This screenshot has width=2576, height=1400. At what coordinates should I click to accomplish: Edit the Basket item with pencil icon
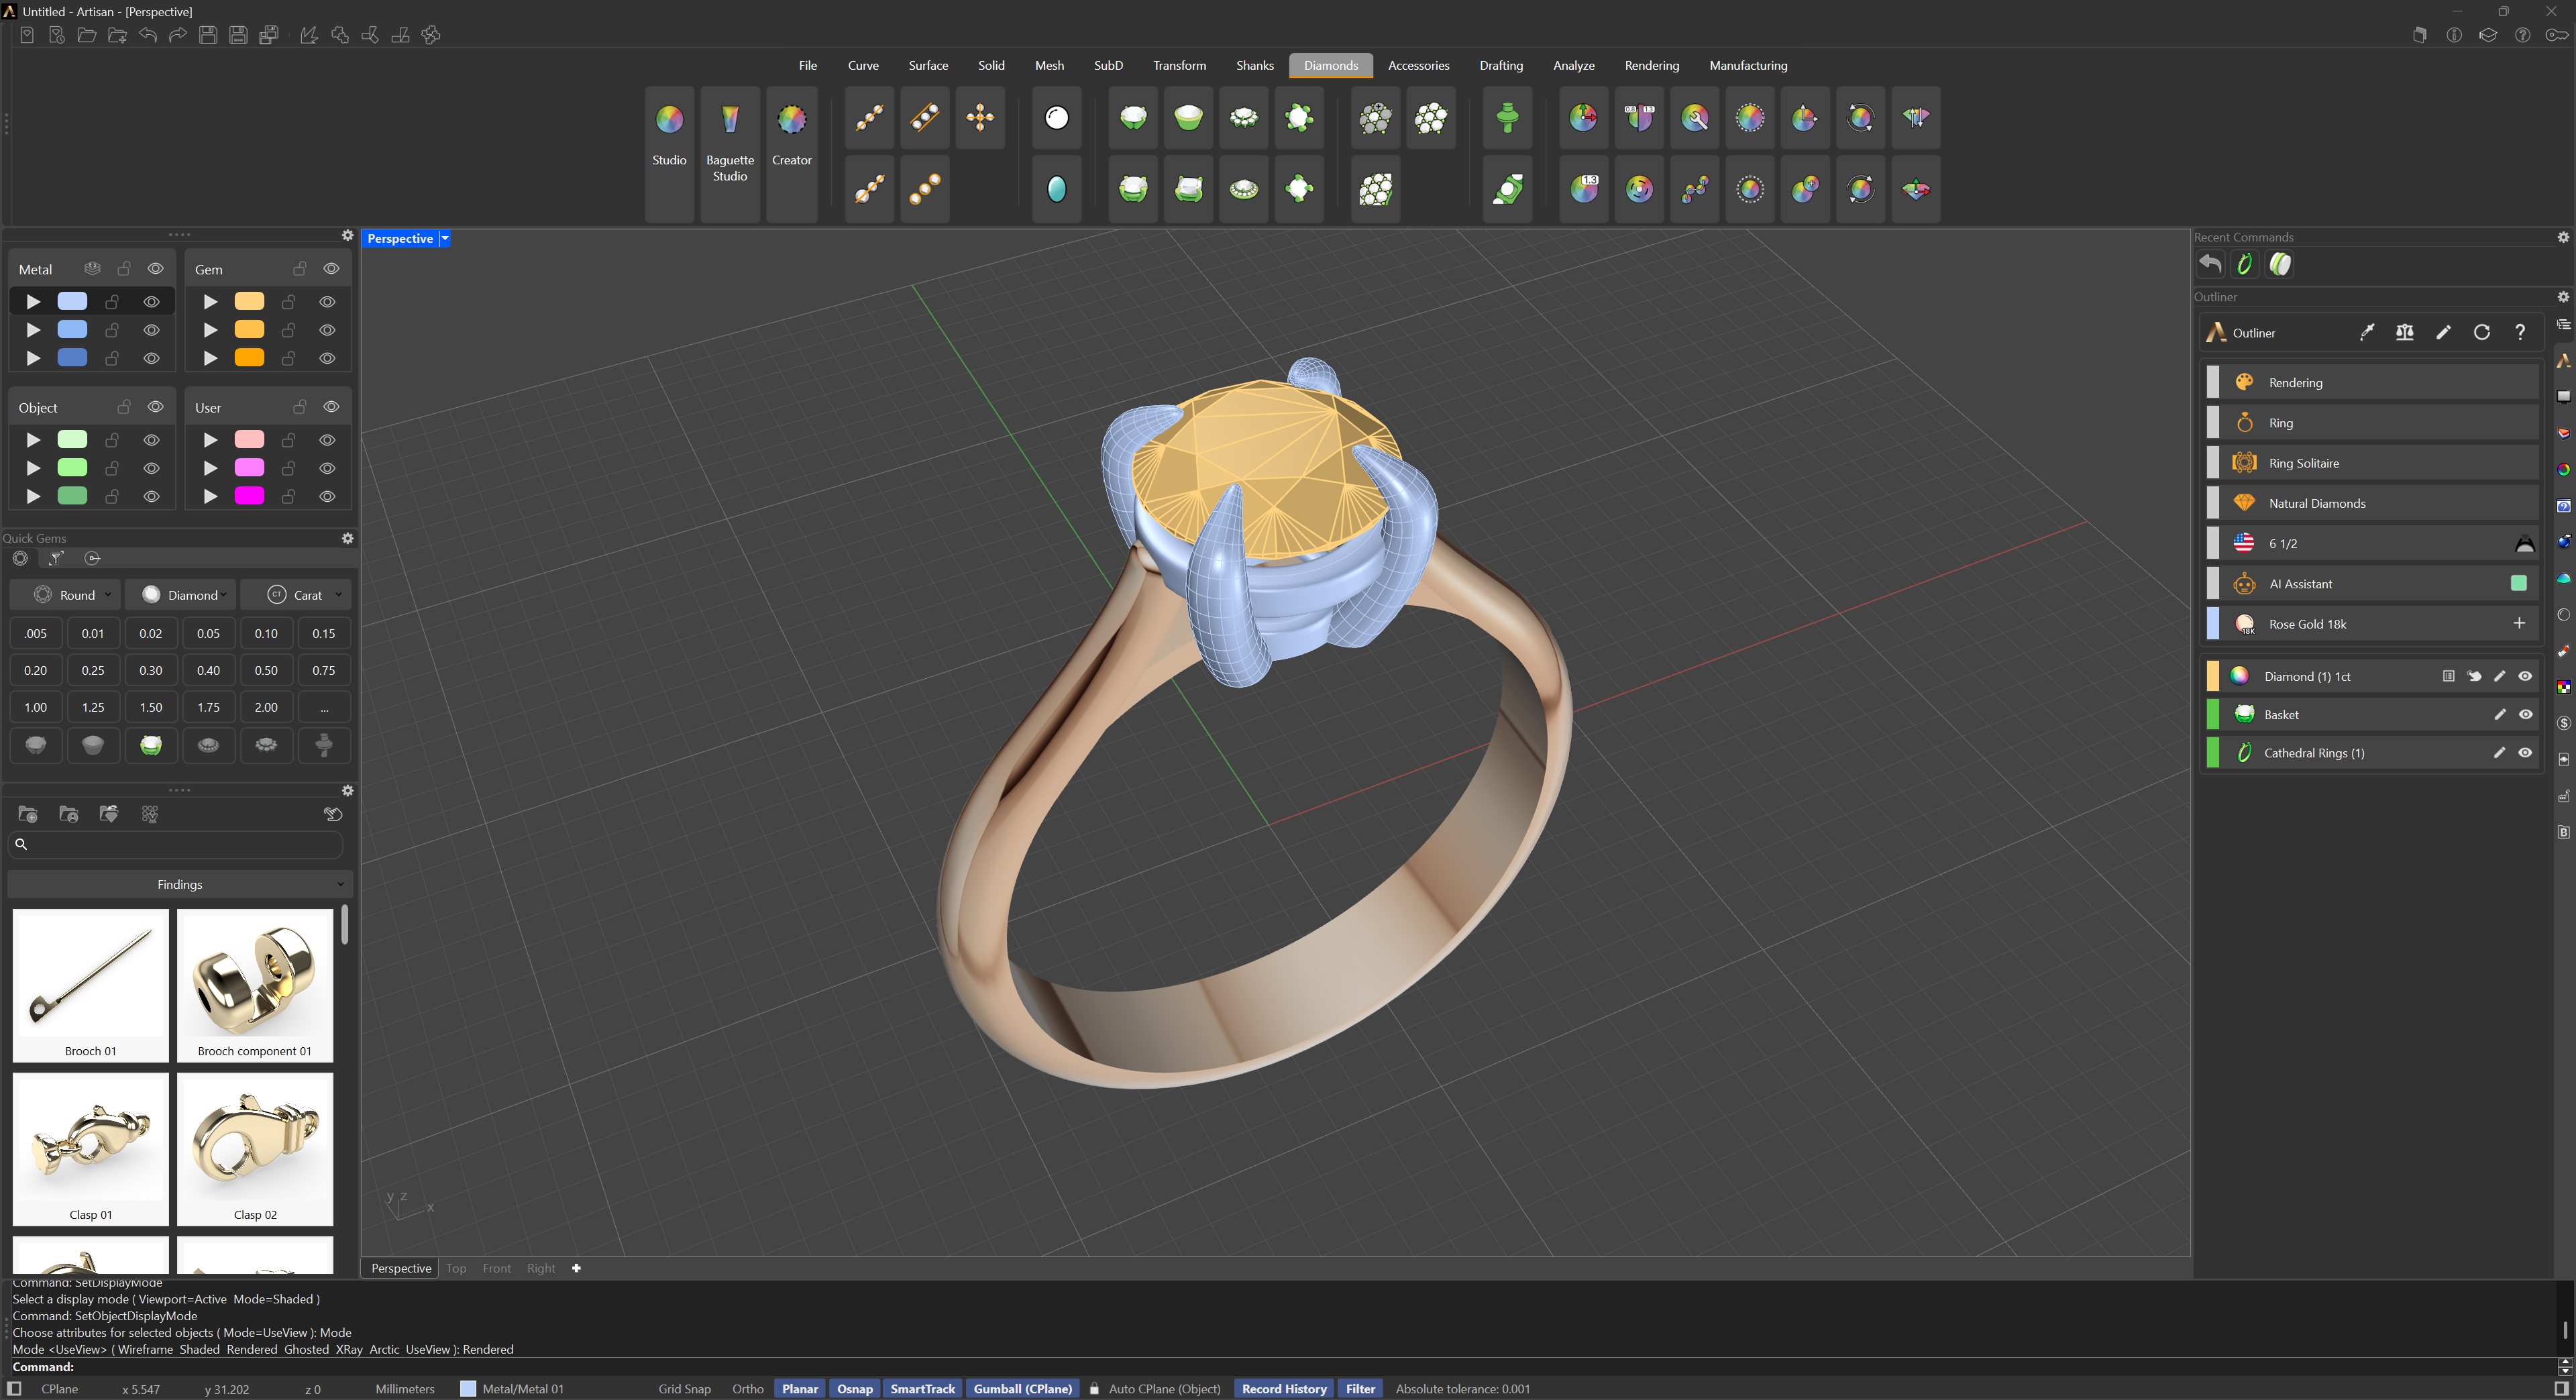2499,714
